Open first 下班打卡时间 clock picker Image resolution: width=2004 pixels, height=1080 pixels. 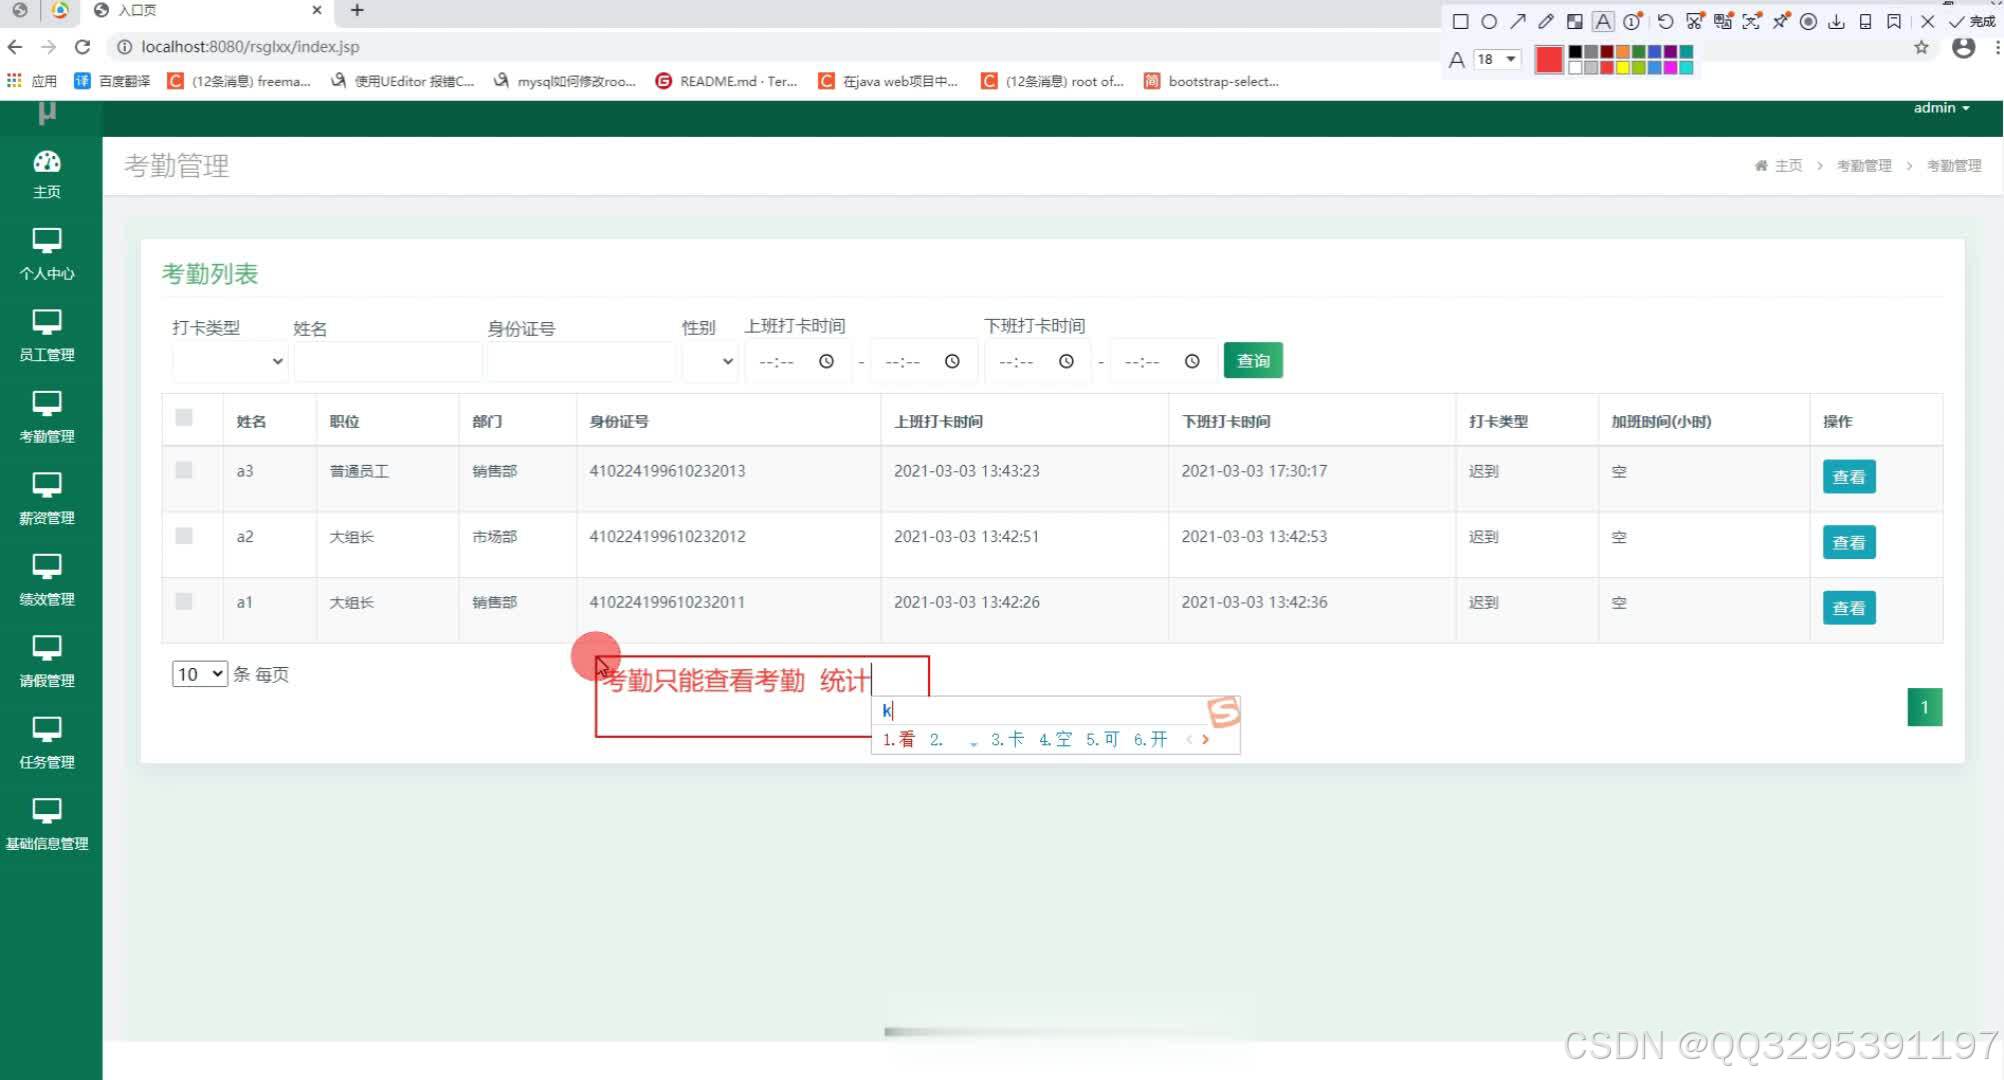tap(1066, 361)
